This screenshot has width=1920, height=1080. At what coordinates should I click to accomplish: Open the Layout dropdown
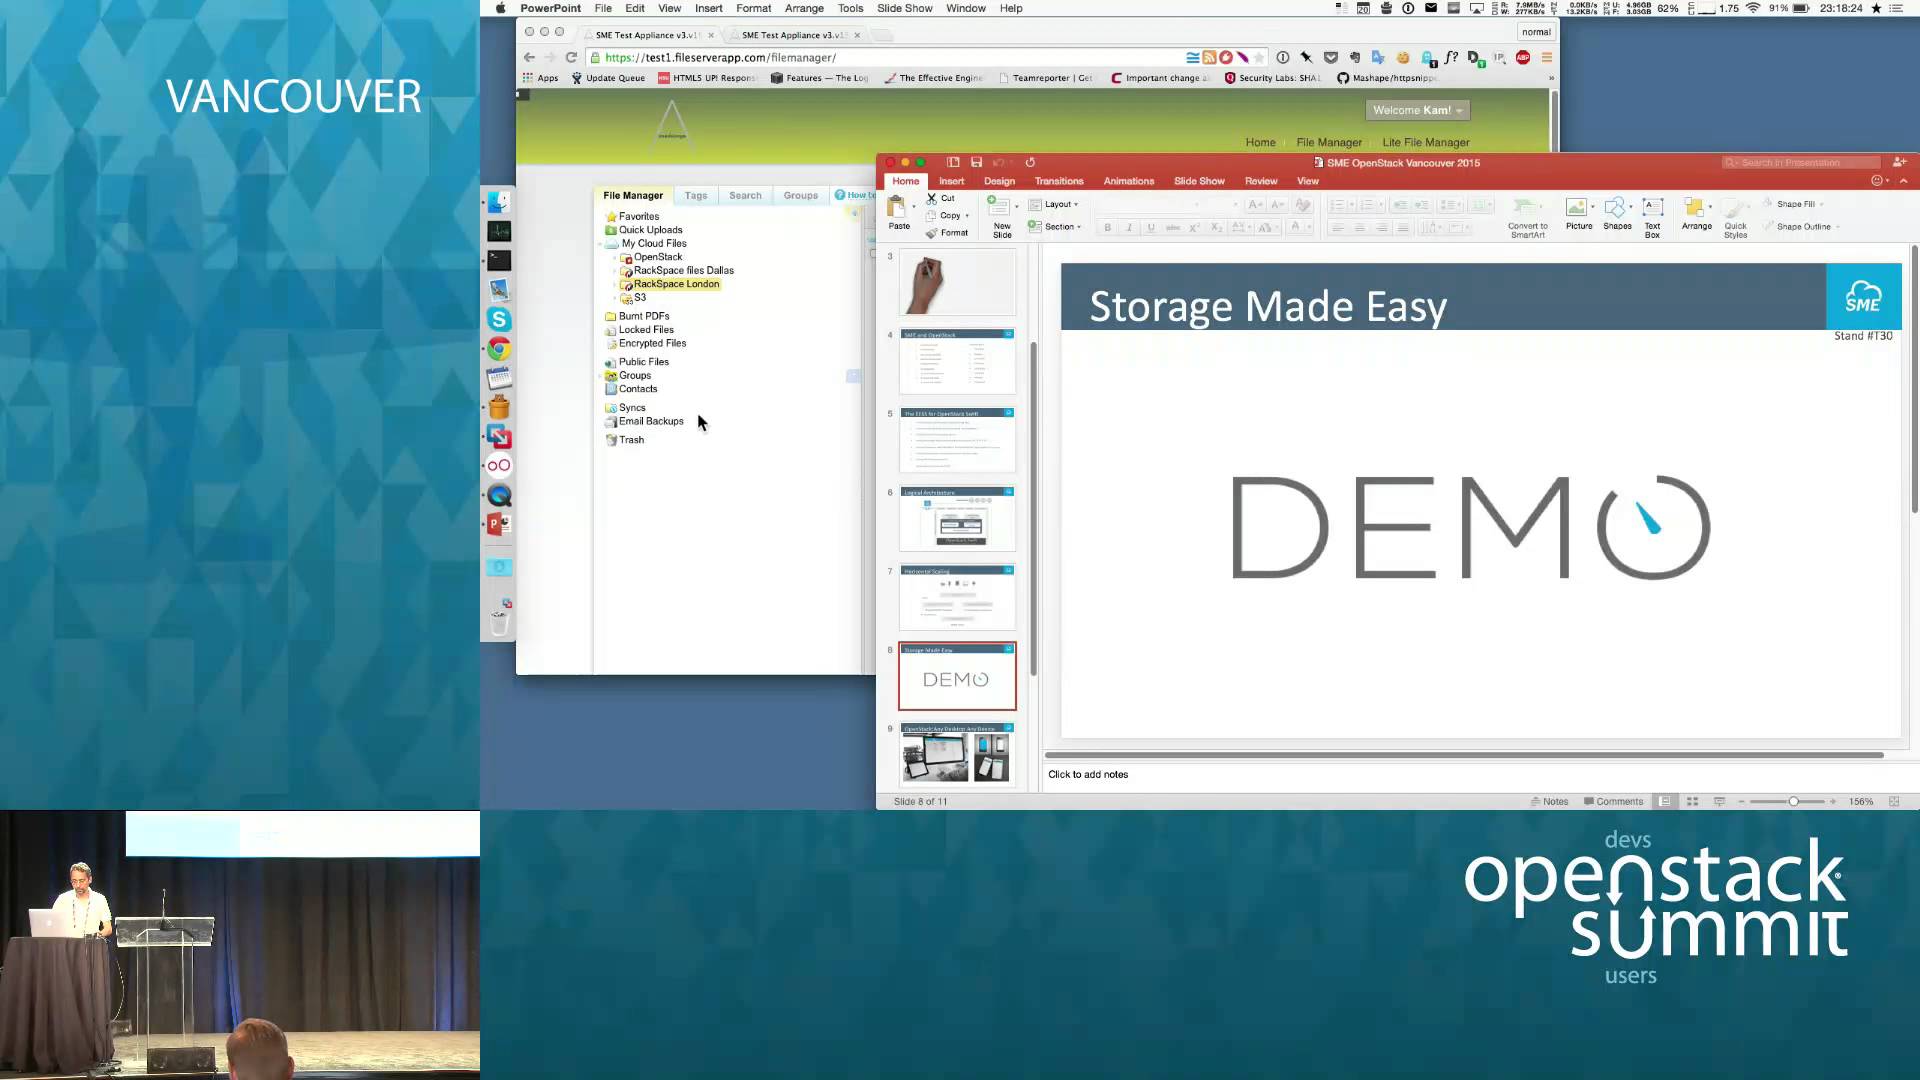pos(1054,204)
